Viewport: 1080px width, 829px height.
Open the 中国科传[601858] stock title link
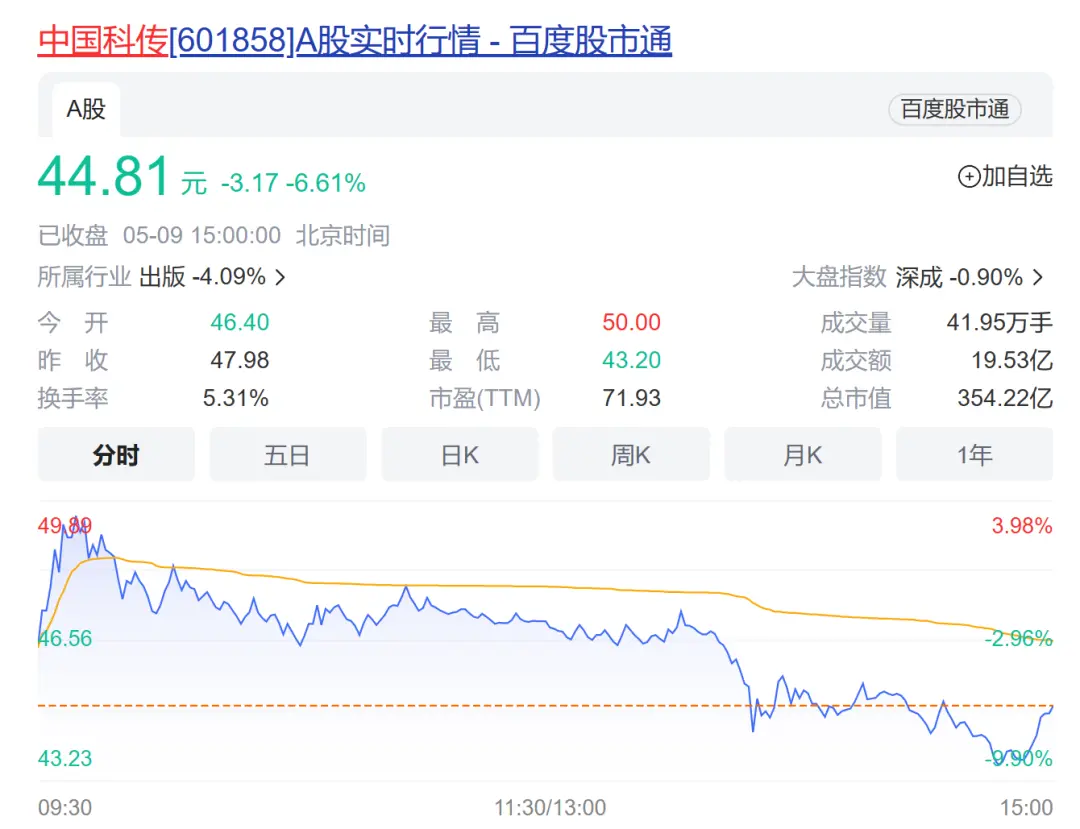point(355,40)
